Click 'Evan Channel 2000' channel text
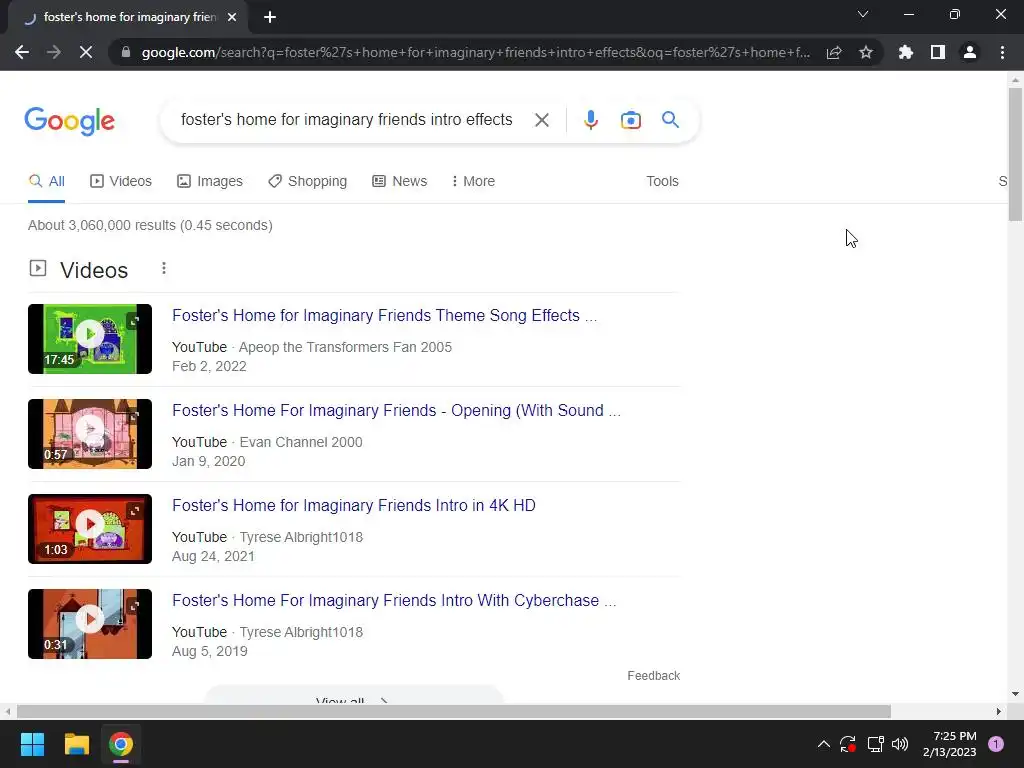Image resolution: width=1024 pixels, height=768 pixels. [301, 442]
